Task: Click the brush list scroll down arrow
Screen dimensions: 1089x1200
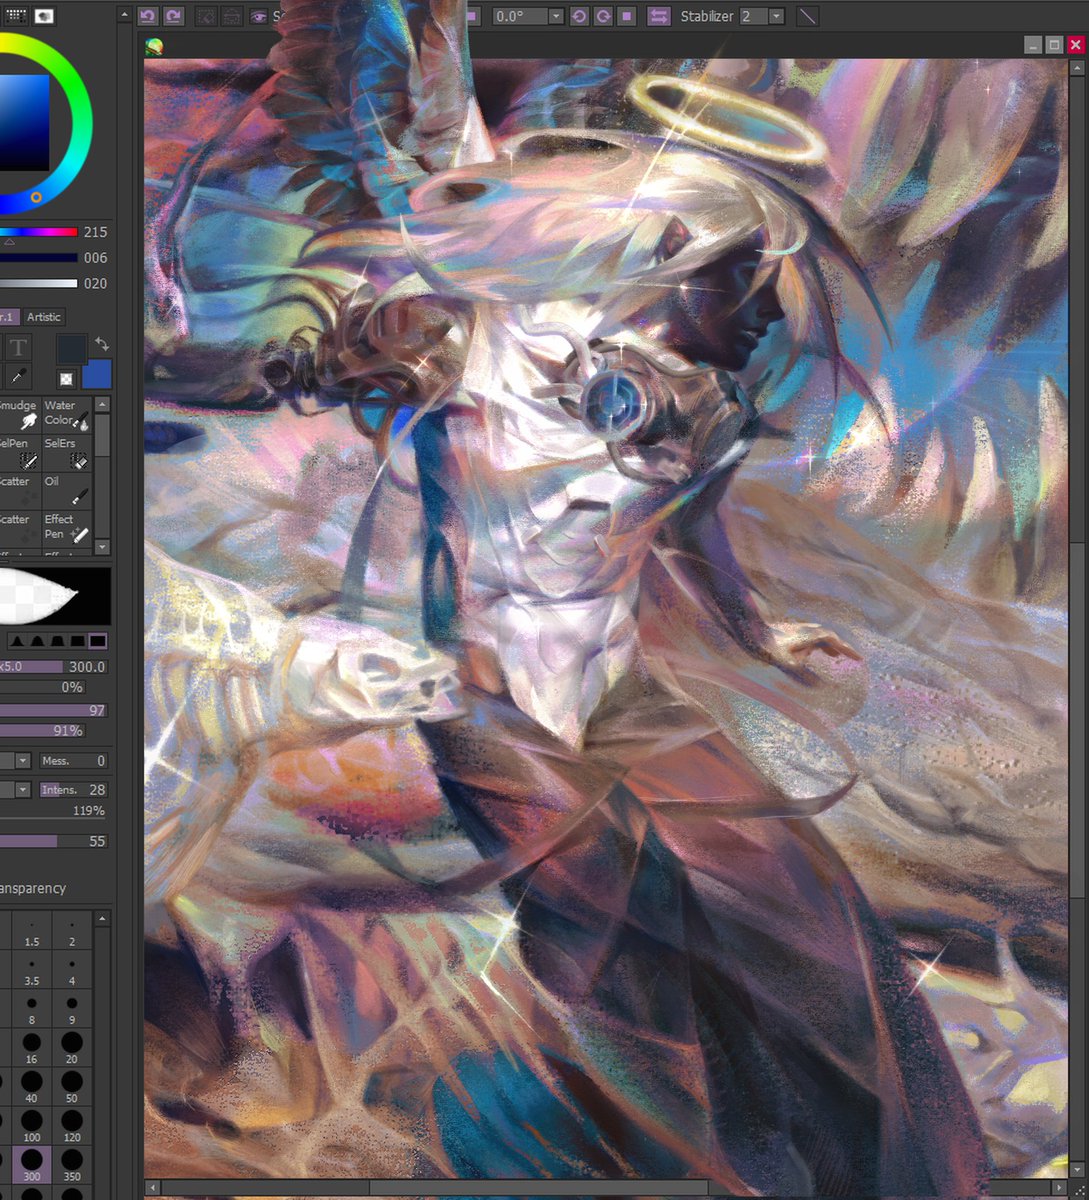Action: [102, 547]
